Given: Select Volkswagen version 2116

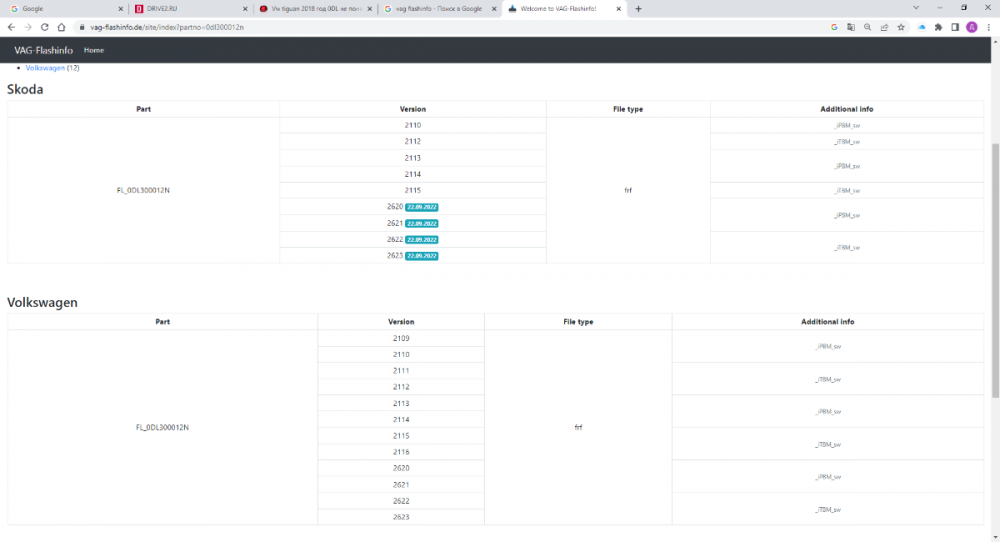Looking at the screenshot, I should tap(401, 452).
